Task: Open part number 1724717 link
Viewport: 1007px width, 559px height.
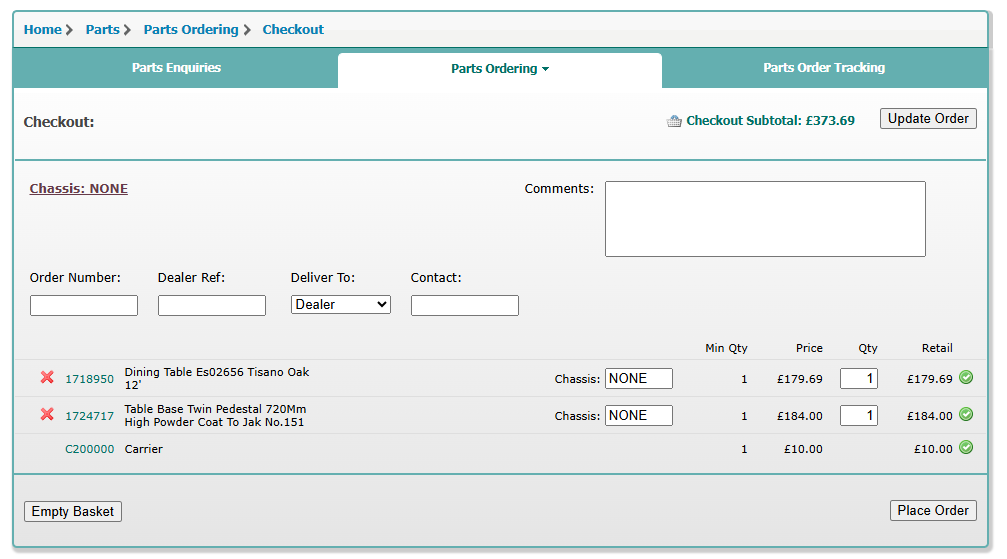Action: point(89,416)
